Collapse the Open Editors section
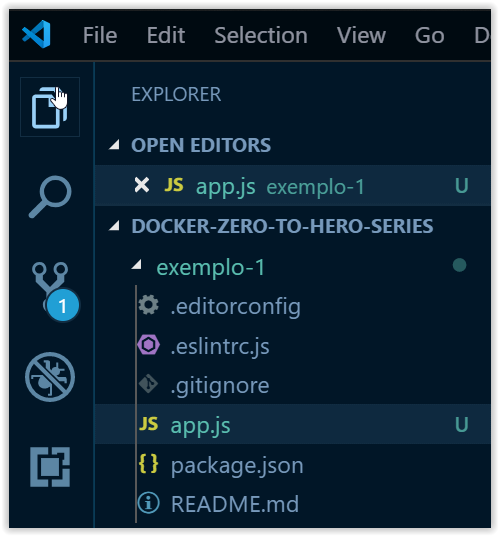Screen dimensions: 499x536 click(x=114, y=145)
